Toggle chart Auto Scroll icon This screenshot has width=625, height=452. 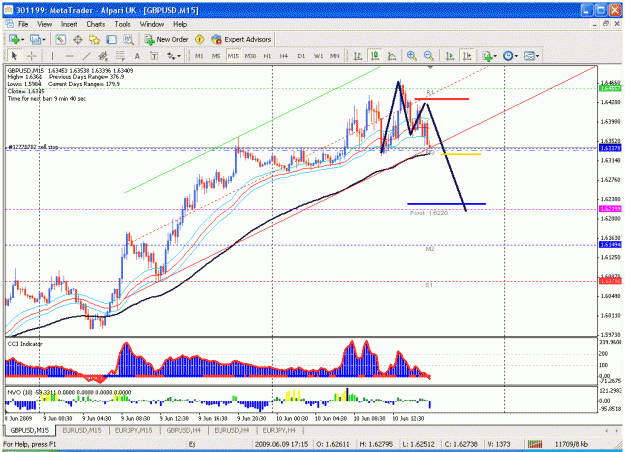[x=450, y=56]
